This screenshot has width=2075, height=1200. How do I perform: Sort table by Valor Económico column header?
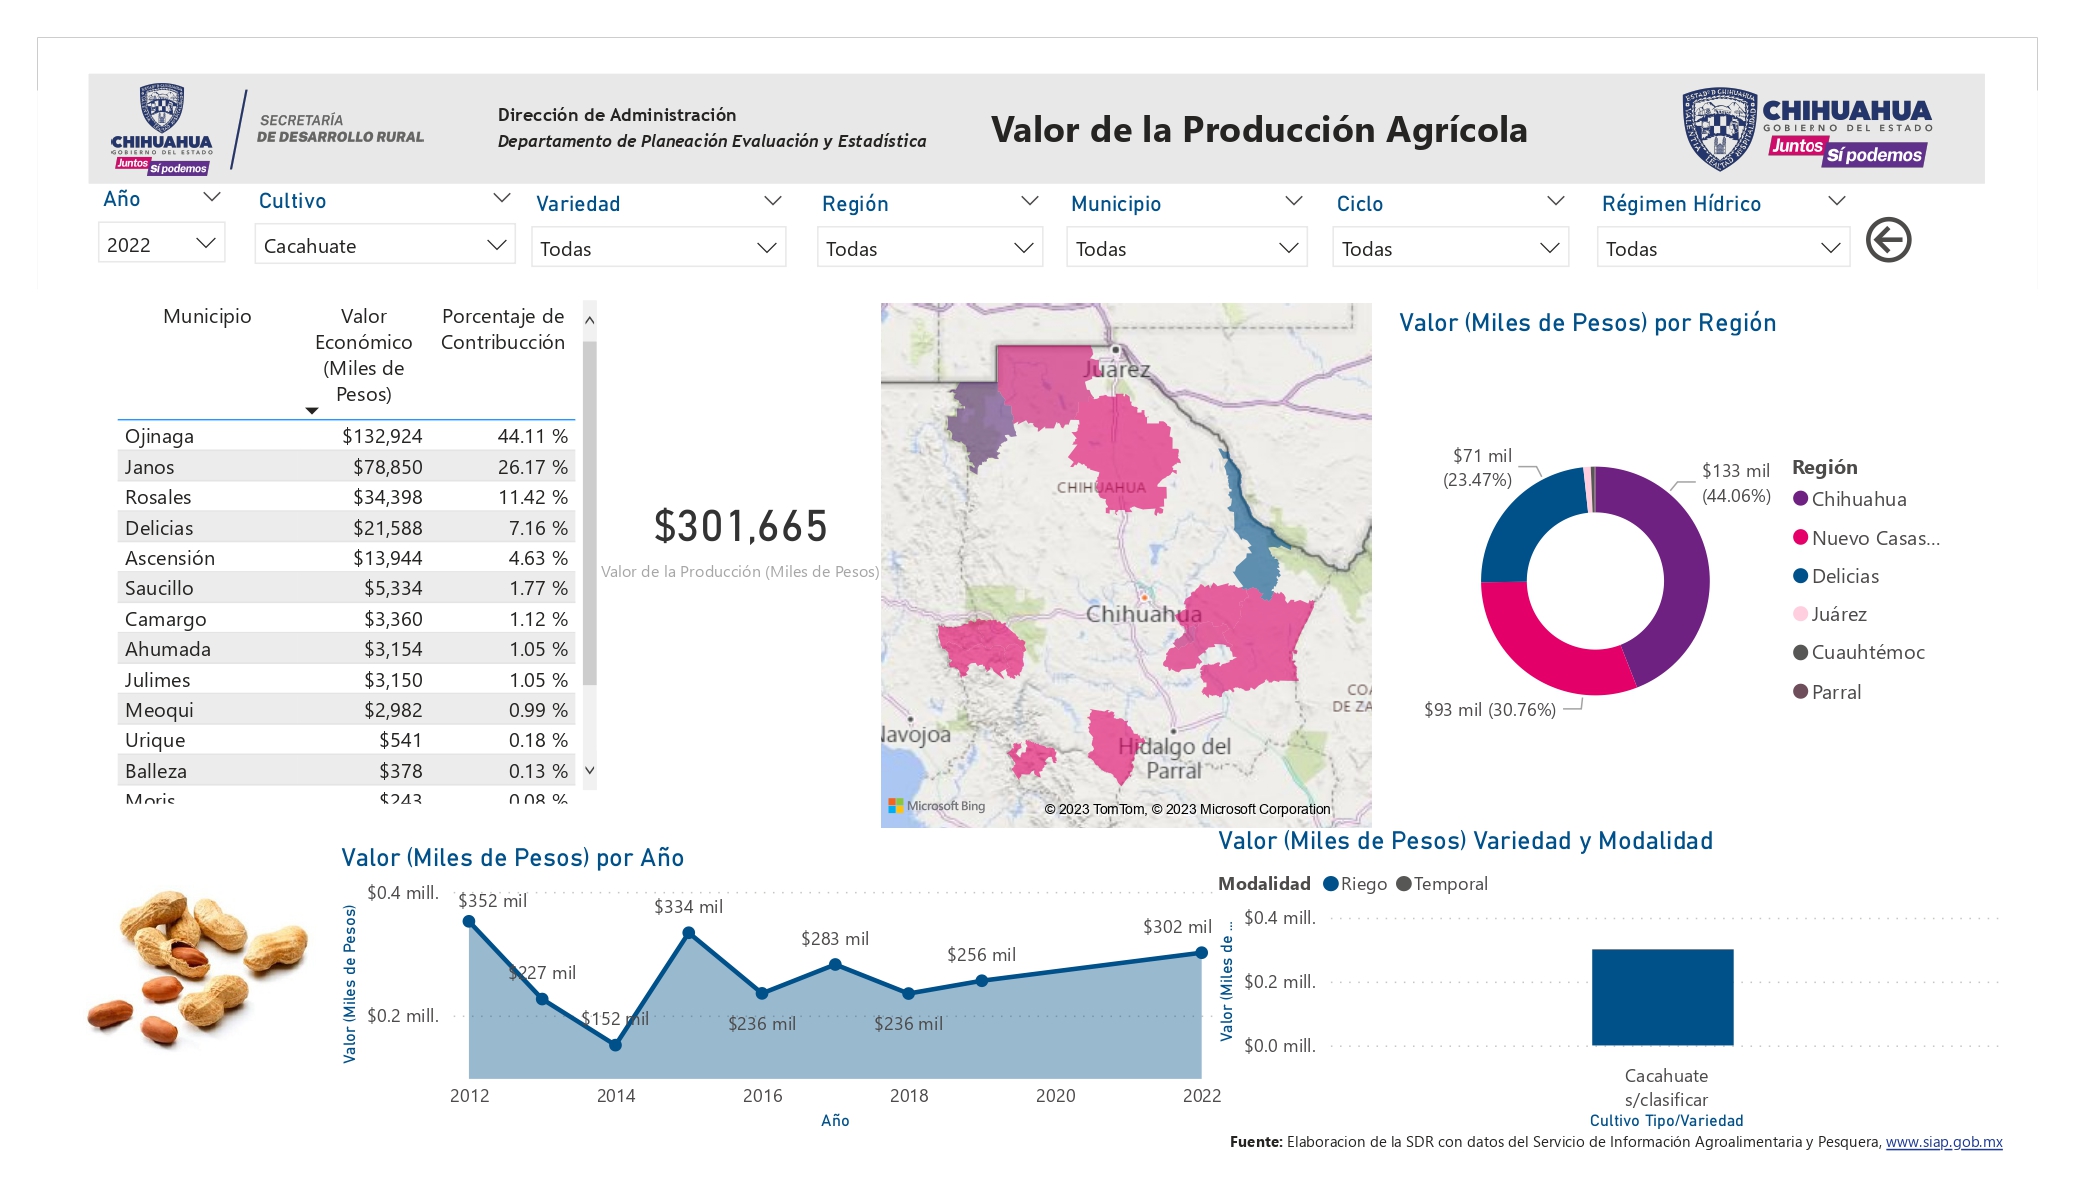pos(363,355)
